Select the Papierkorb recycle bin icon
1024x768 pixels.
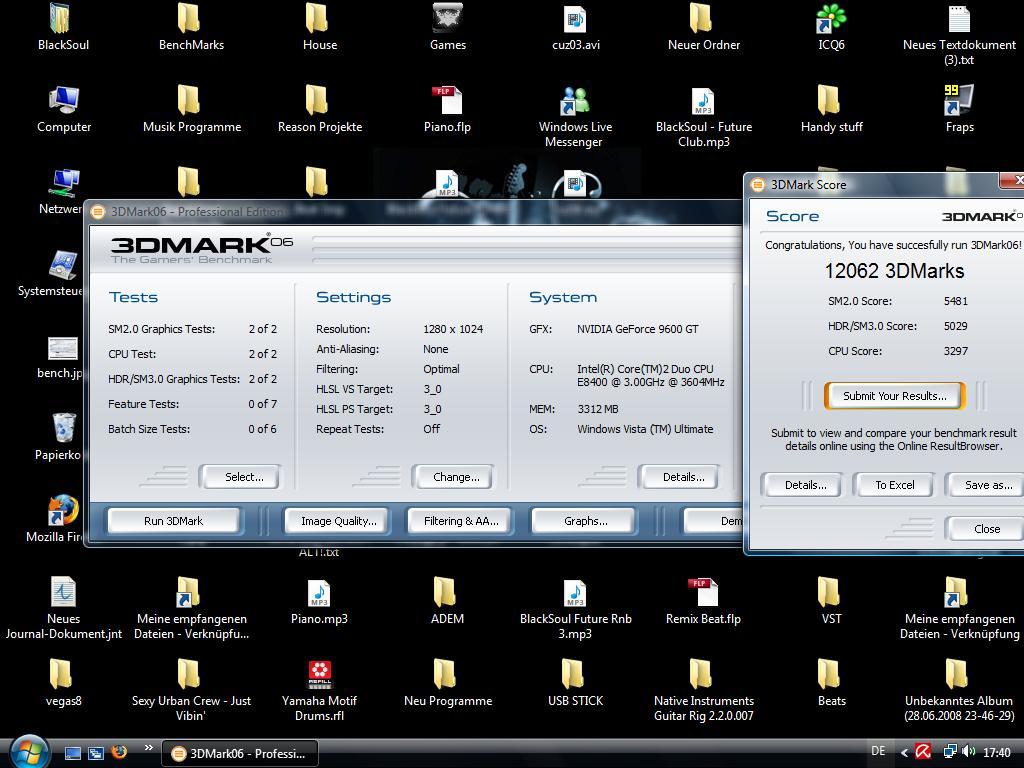[x=60, y=436]
